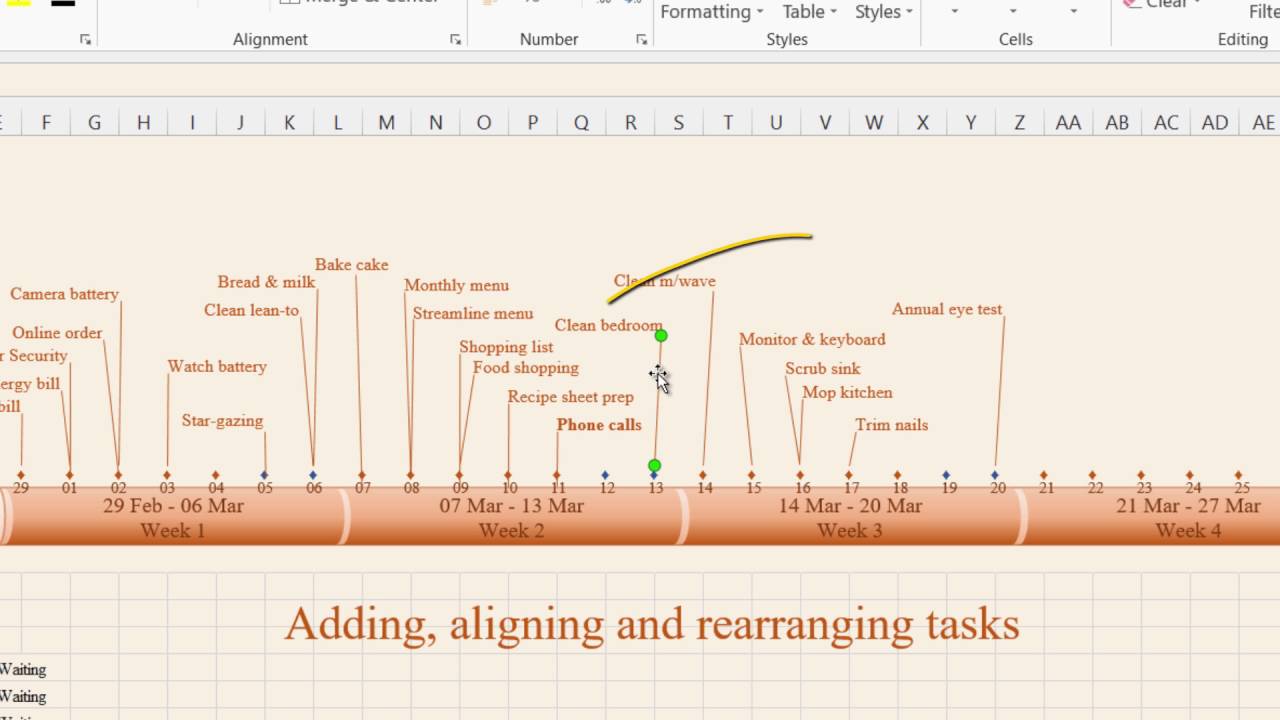1280x720 pixels.
Task: Click the day 03 marker diamond
Action: click(167, 475)
